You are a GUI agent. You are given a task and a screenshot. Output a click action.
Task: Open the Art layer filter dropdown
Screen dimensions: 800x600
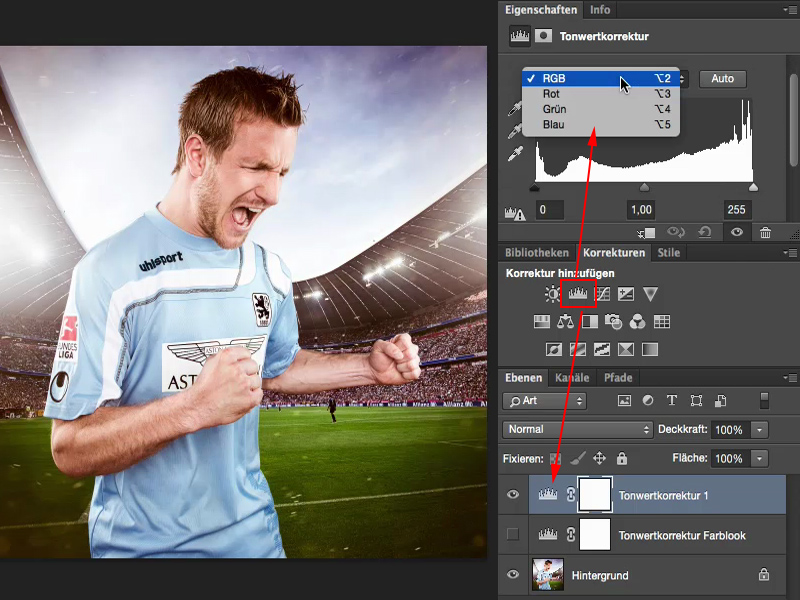point(544,401)
